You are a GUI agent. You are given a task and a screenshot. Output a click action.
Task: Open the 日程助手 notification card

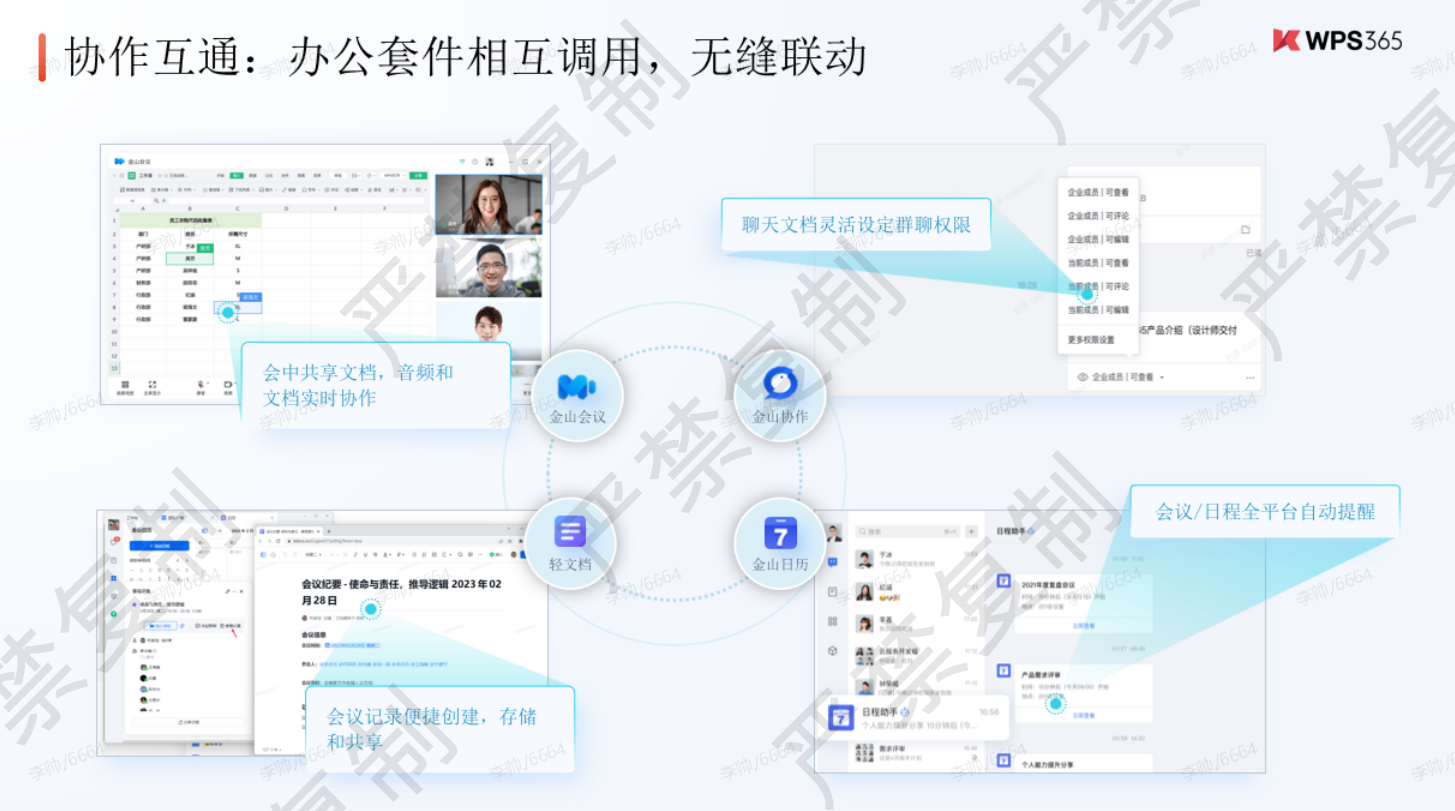913,718
